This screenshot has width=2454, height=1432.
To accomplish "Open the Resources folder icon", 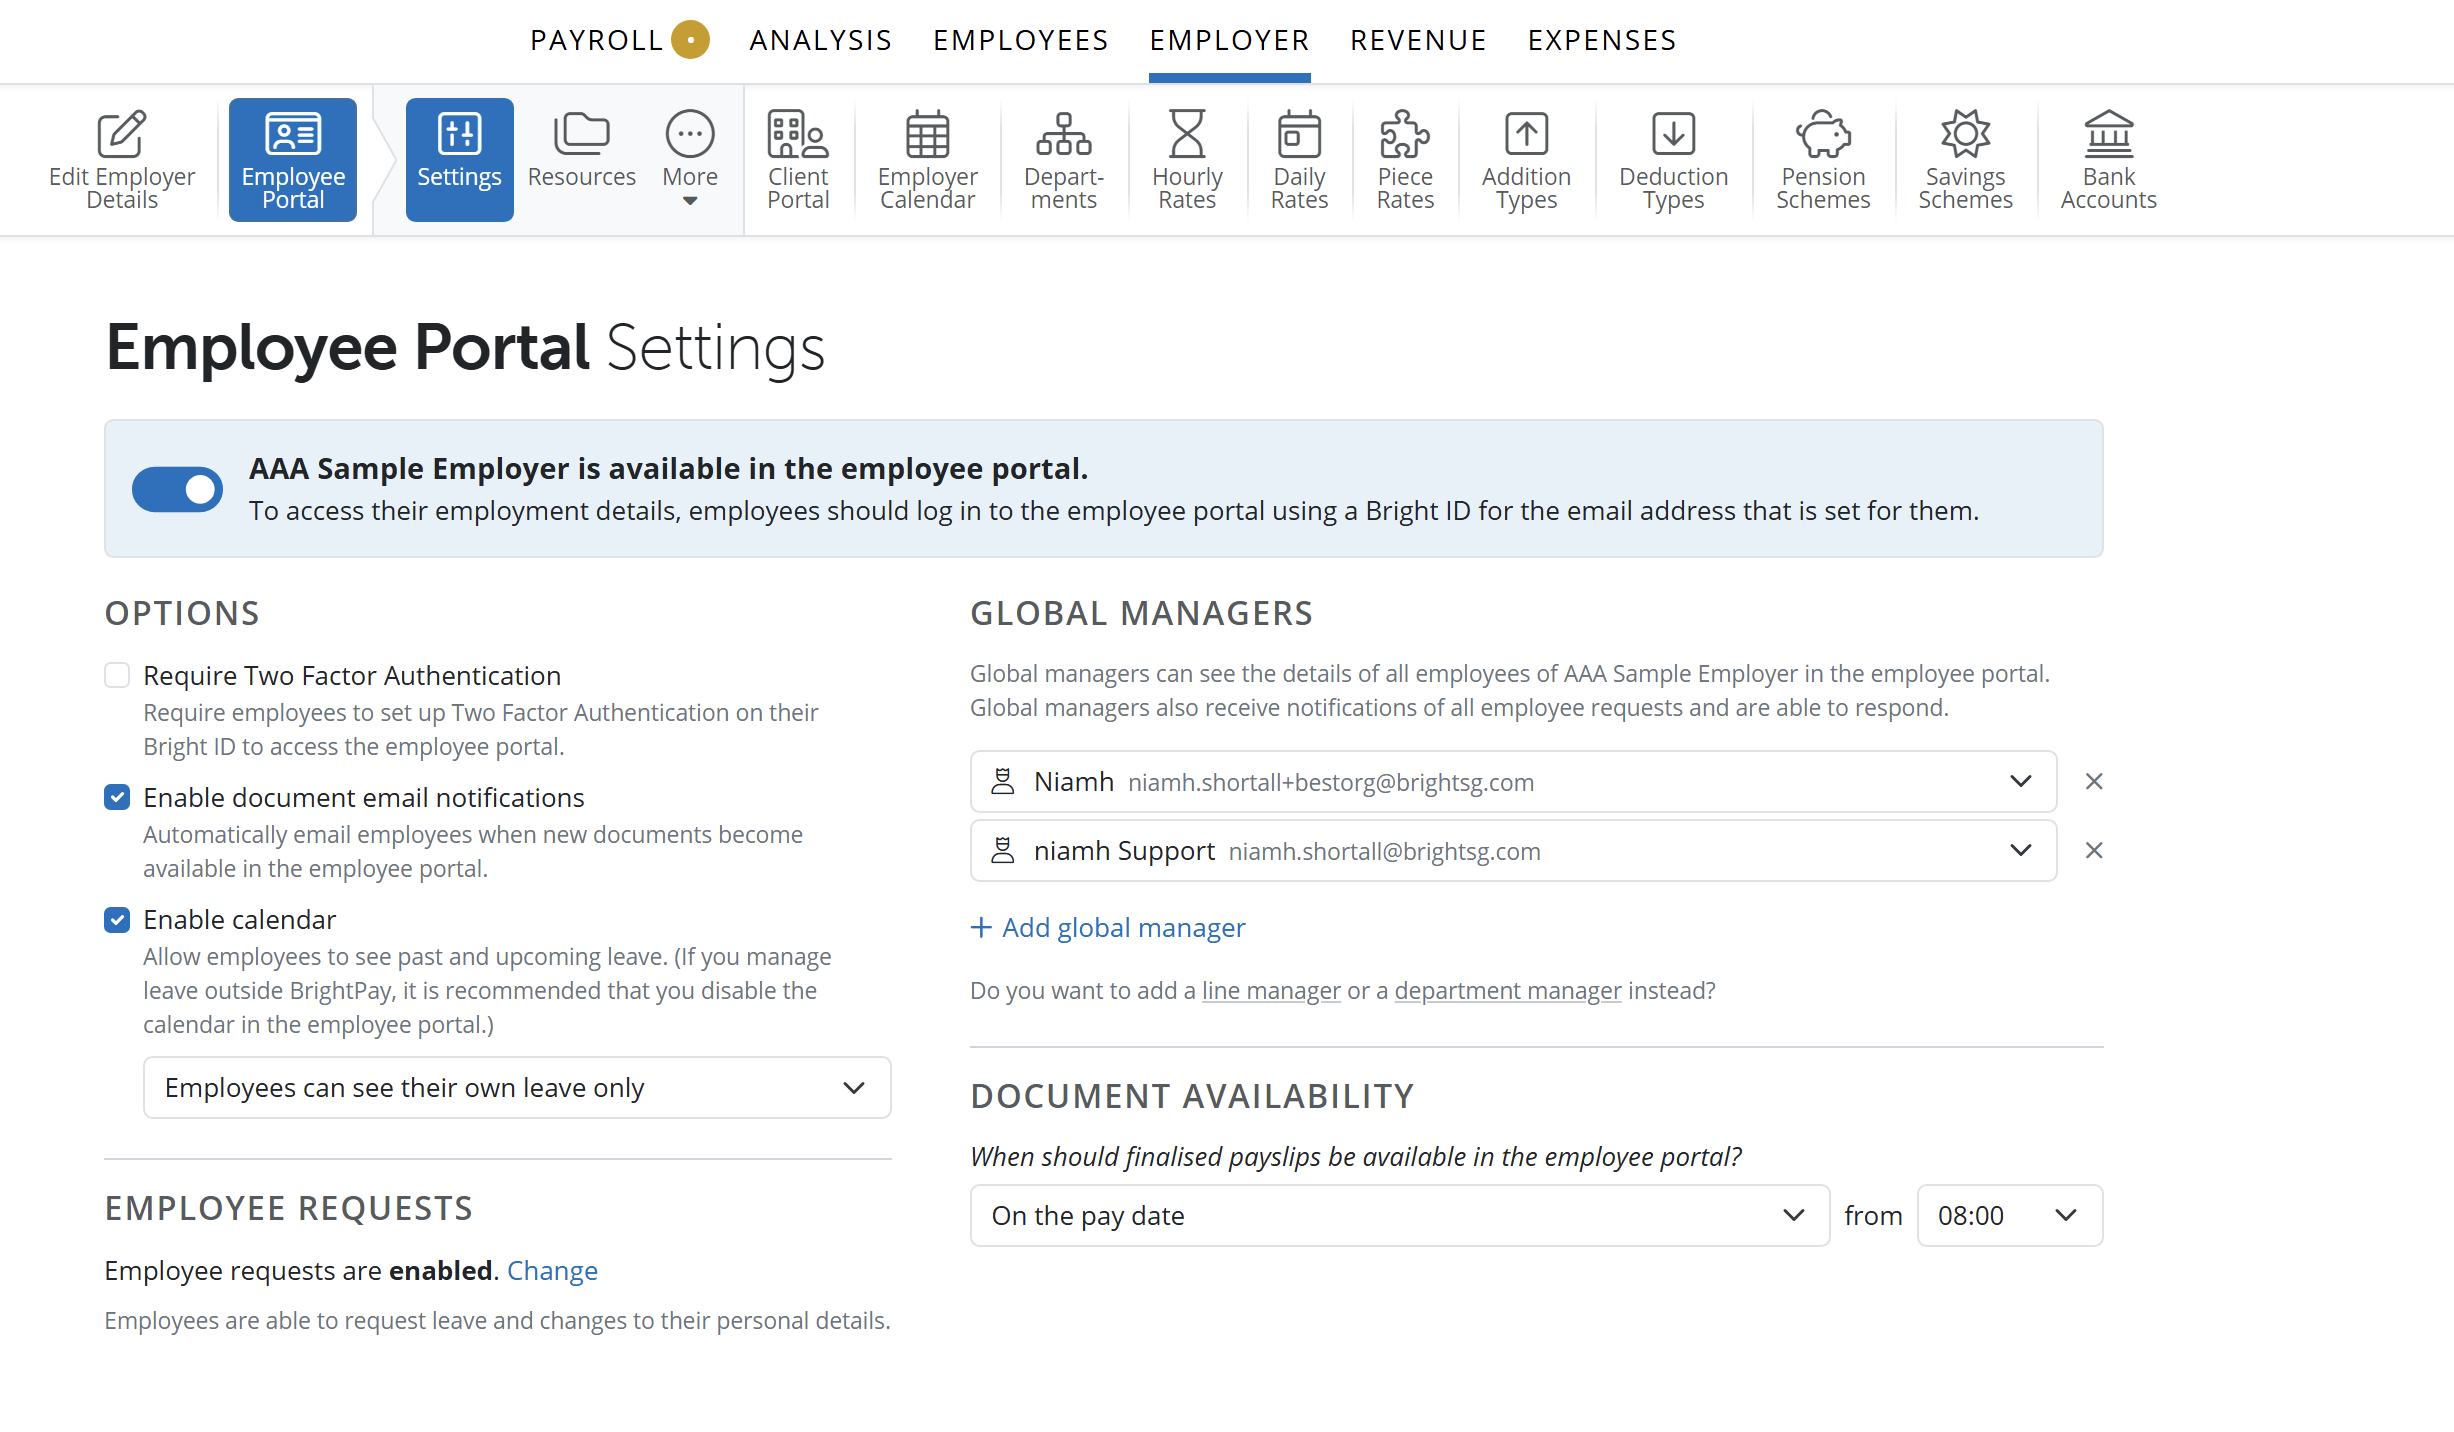I will 581,134.
